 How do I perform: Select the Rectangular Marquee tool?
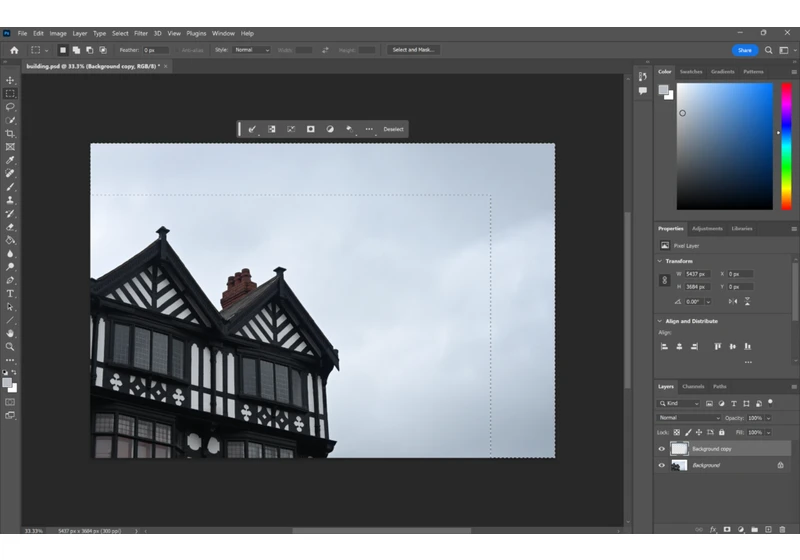(x=10, y=93)
